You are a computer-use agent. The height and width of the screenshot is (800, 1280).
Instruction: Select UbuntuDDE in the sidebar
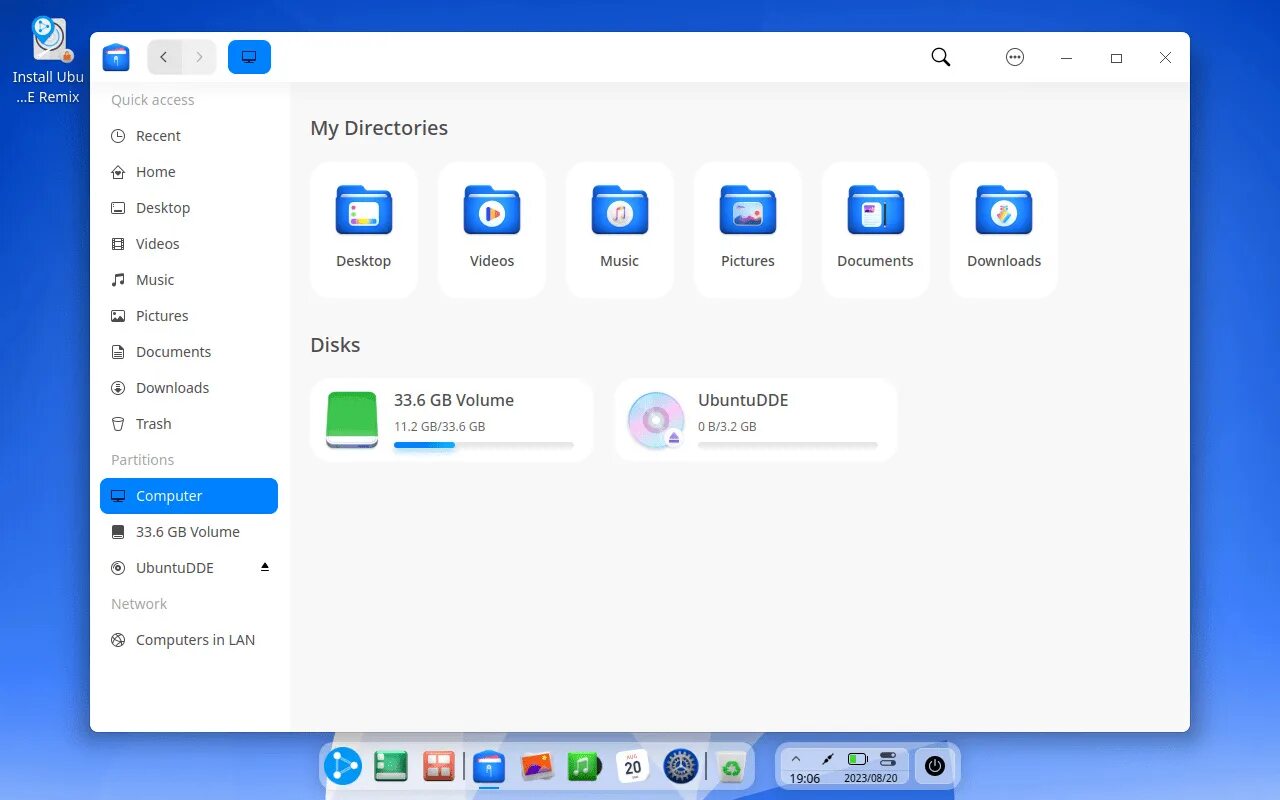[189, 568]
